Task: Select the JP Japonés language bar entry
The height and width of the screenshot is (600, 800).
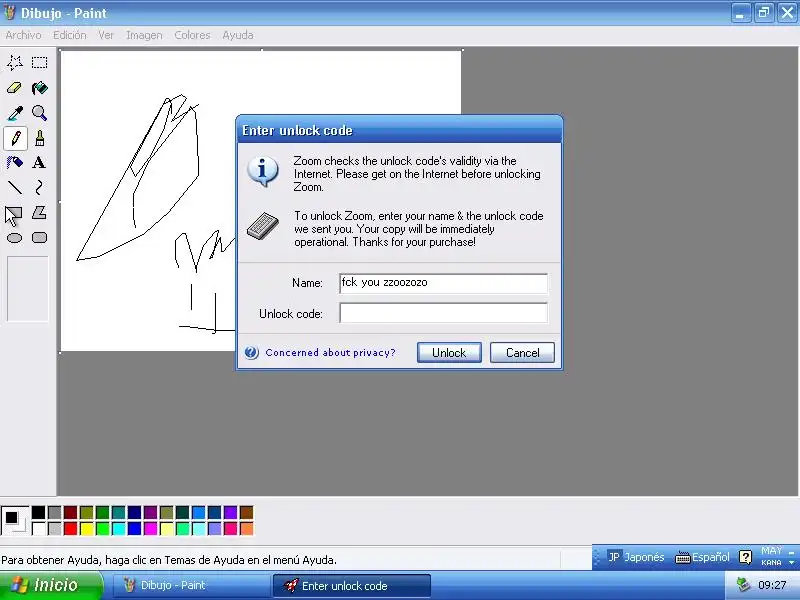Action: pos(636,557)
